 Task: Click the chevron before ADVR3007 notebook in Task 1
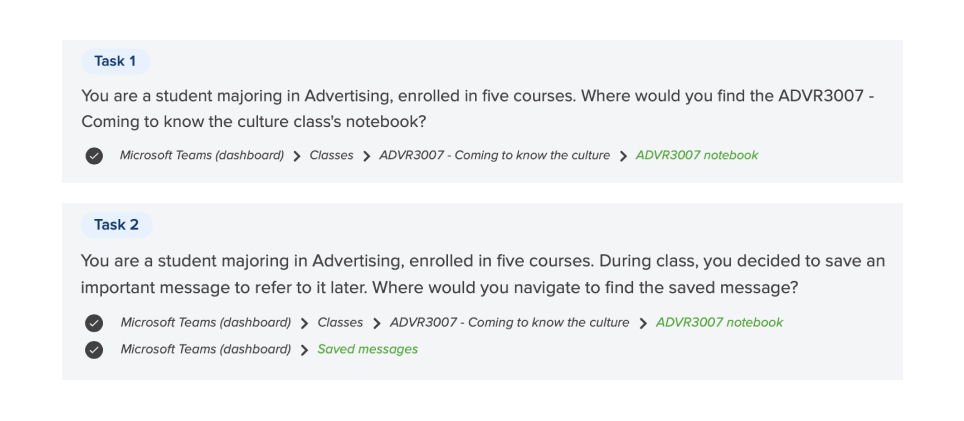(x=623, y=156)
